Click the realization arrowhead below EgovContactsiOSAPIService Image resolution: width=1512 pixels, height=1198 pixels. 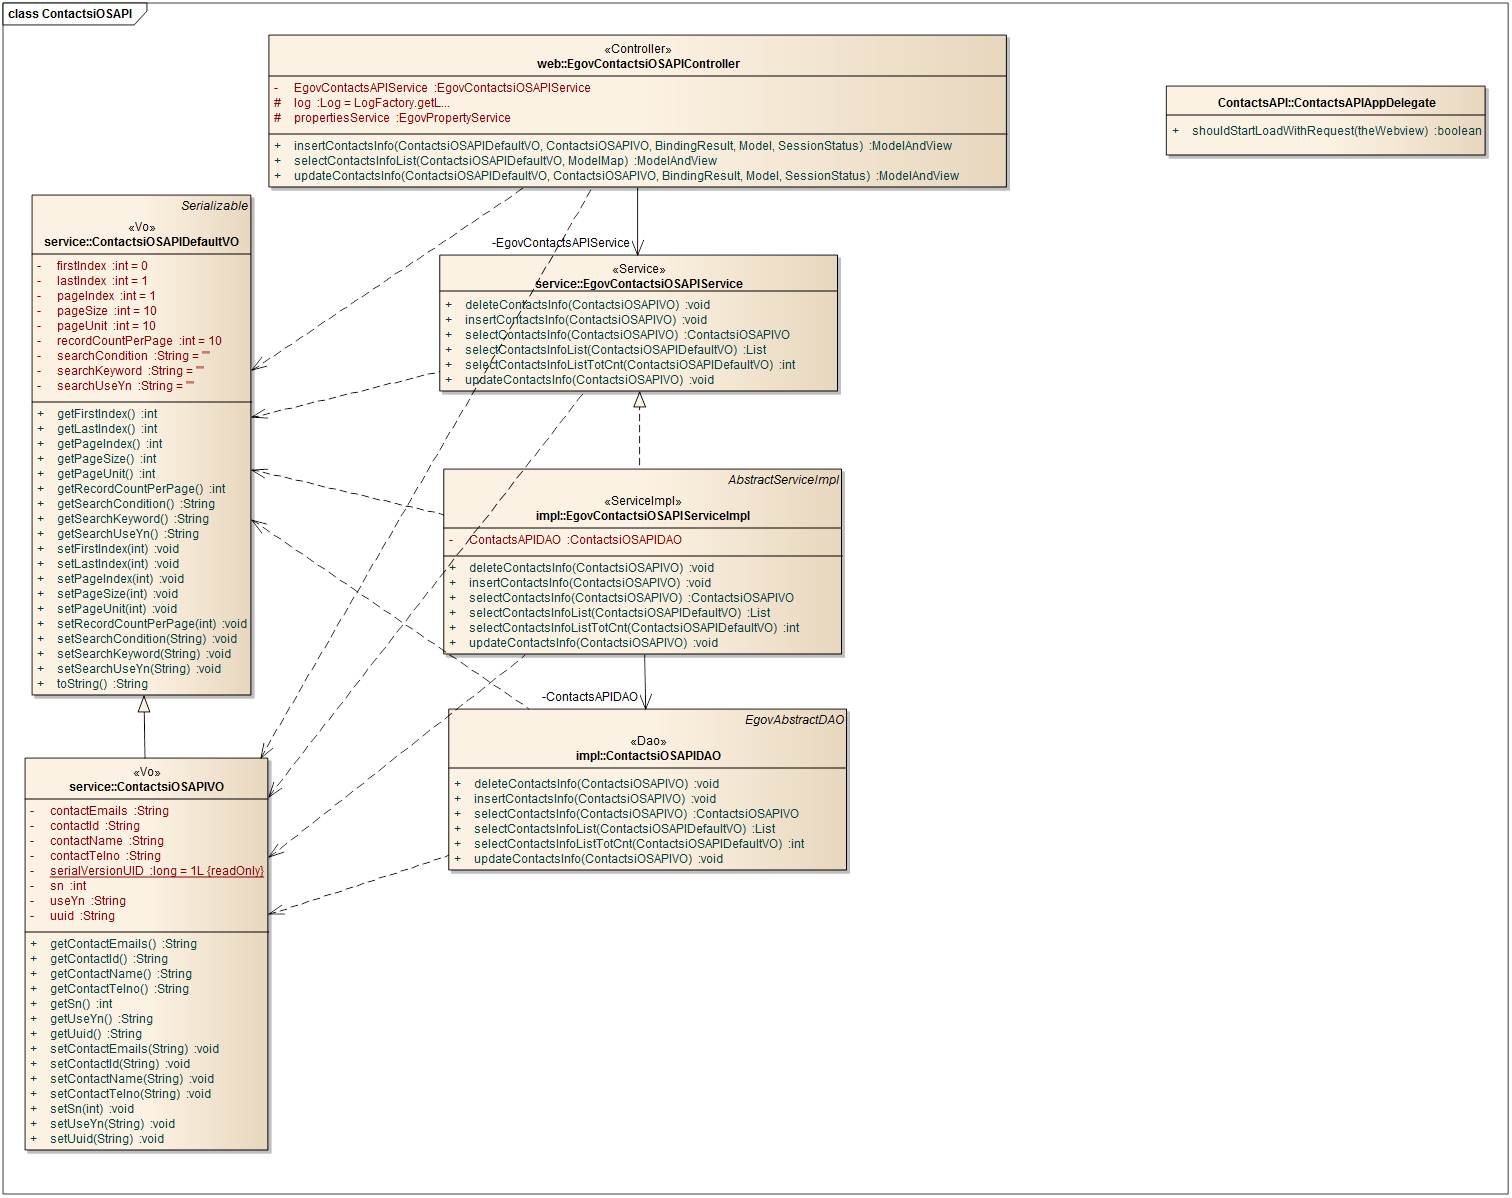pyautogui.click(x=639, y=401)
